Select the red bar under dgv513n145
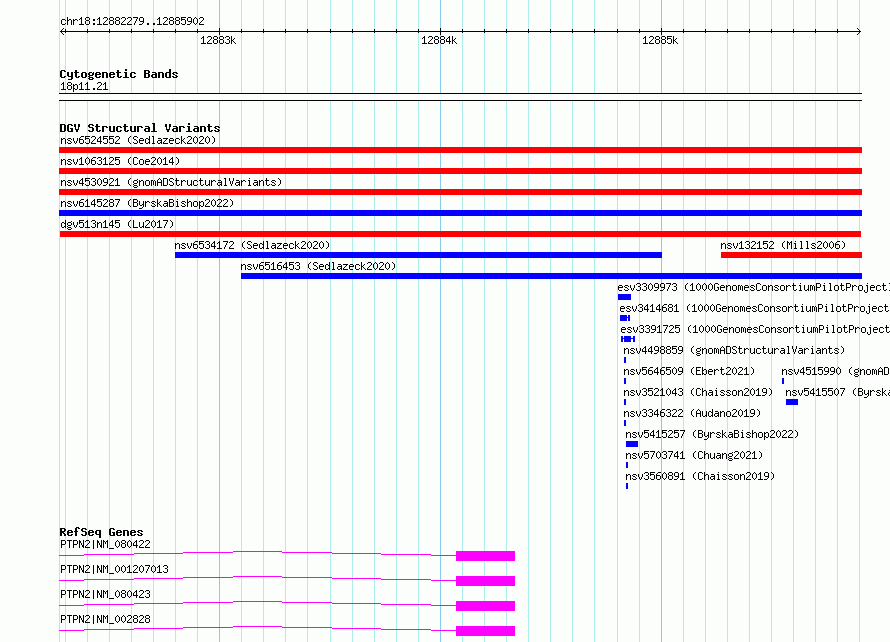 point(460,234)
